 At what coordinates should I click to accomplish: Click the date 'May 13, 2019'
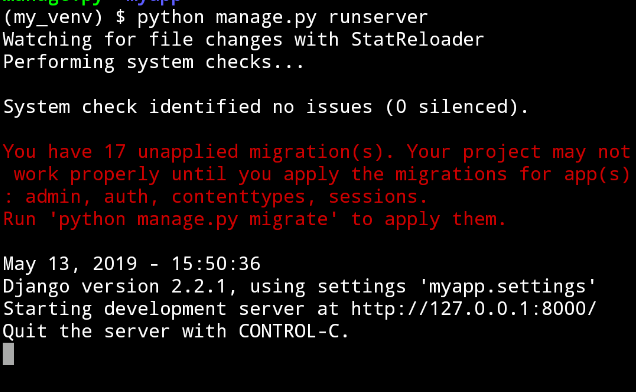(x=70, y=264)
